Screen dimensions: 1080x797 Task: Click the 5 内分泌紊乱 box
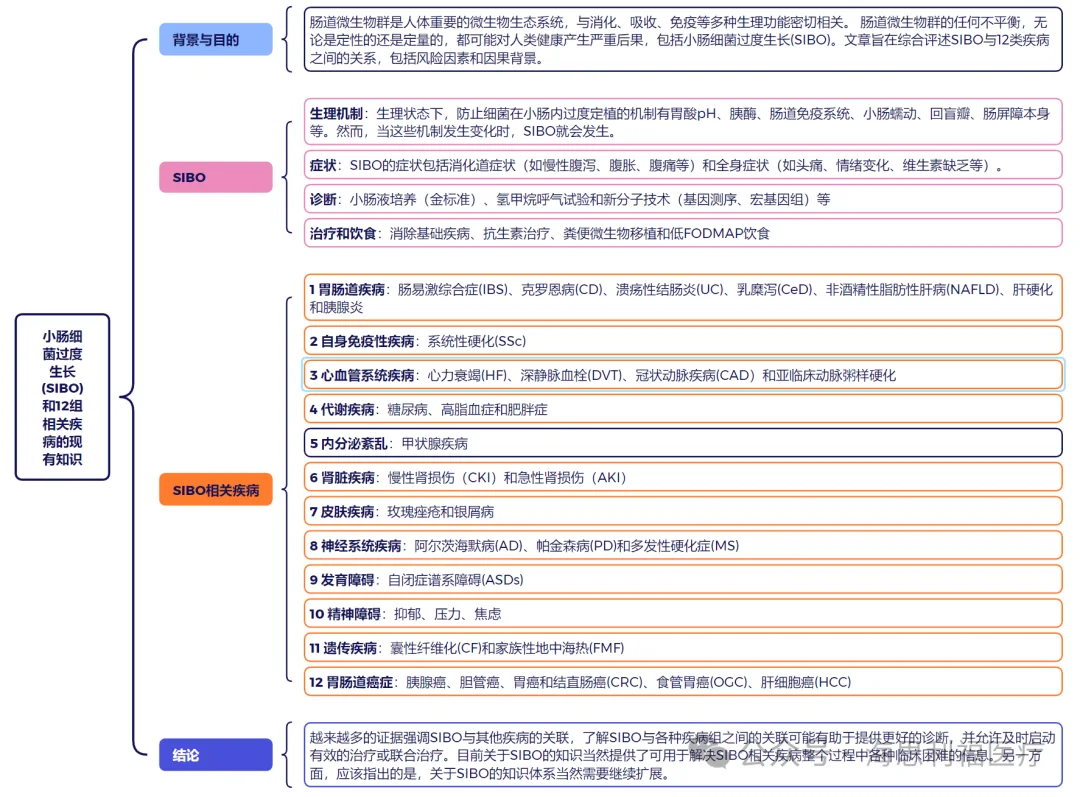click(x=683, y=443)
